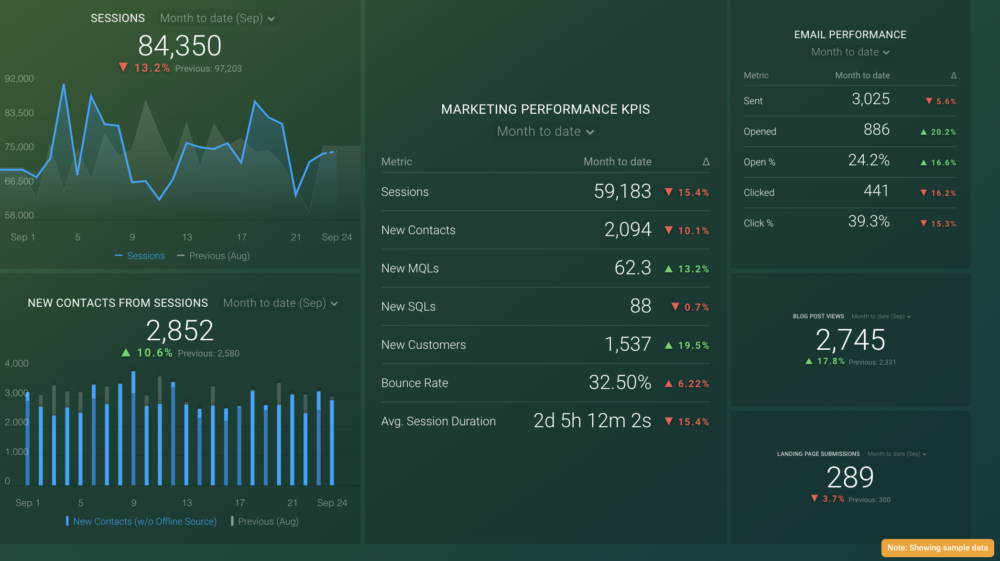Open New Contacts From Sessions date range dropdown
The image size is (1000, 561).
(x=280, y=303)
